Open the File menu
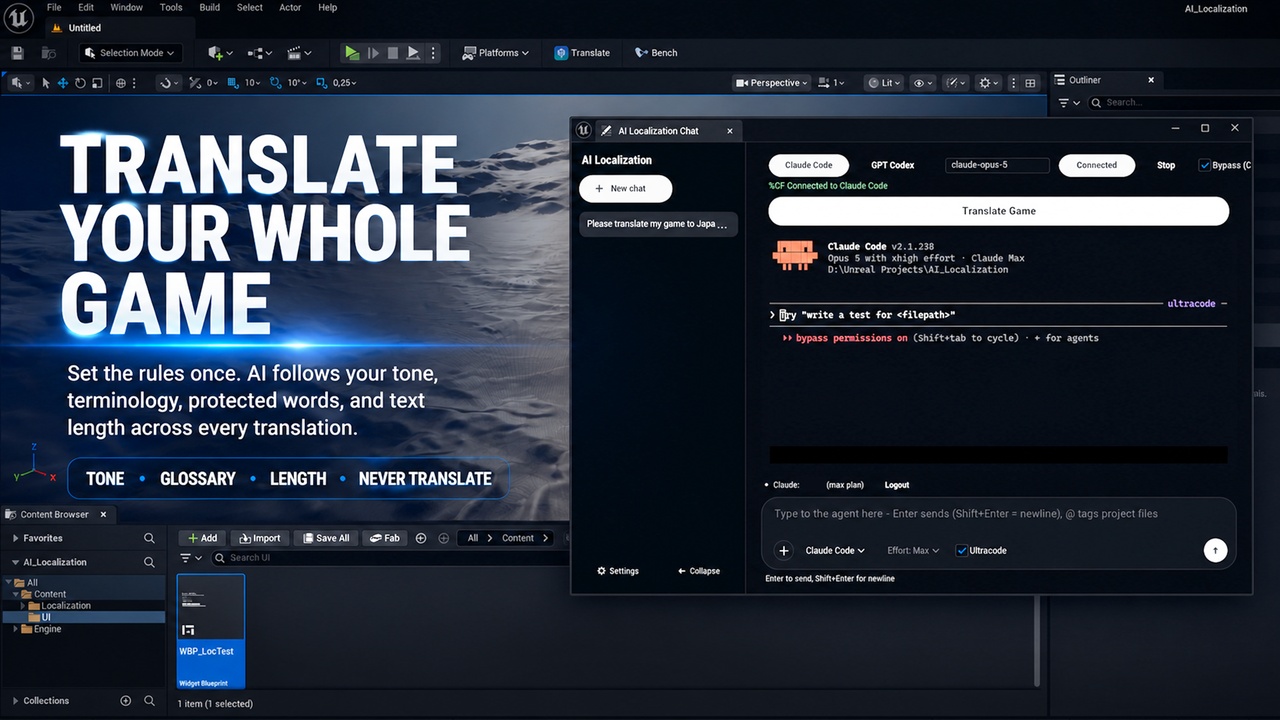 [54, 7]
